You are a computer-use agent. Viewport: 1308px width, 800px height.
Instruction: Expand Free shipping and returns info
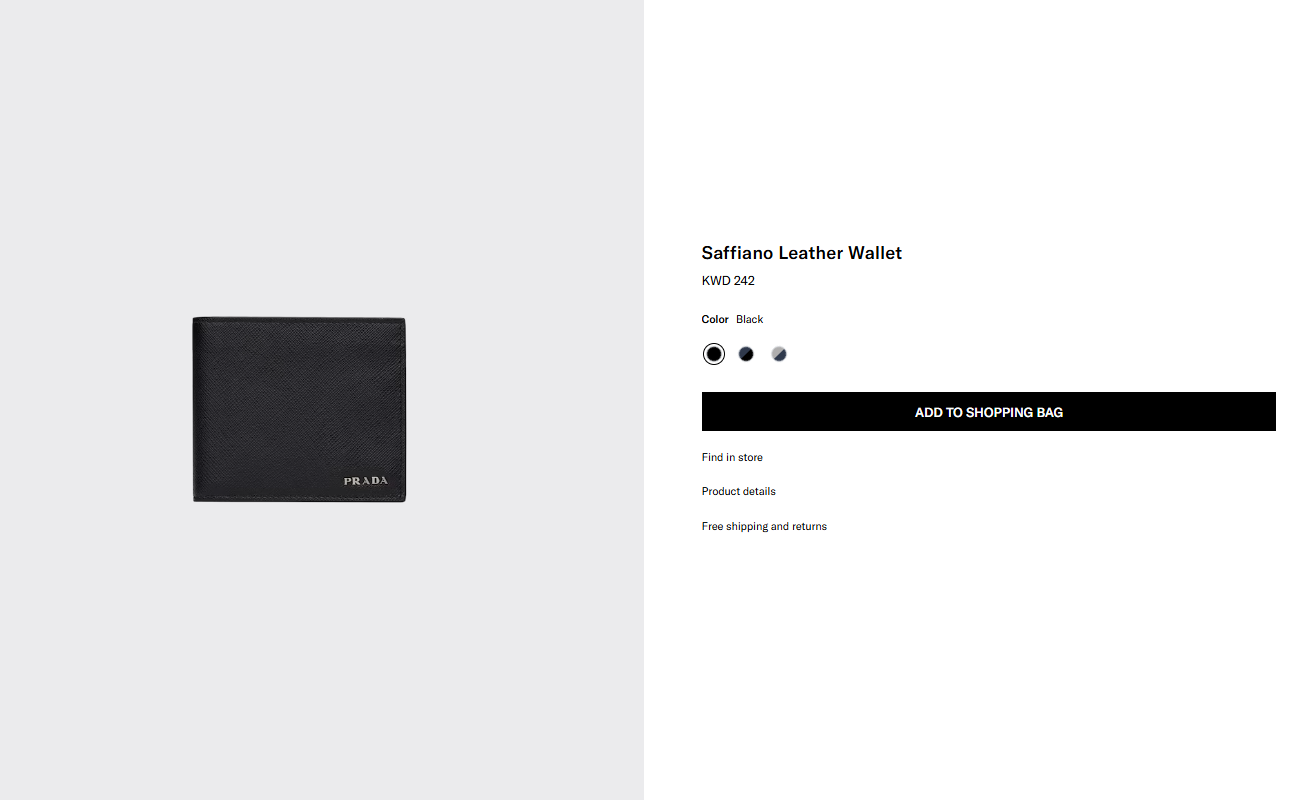click(x=764, y=526)
